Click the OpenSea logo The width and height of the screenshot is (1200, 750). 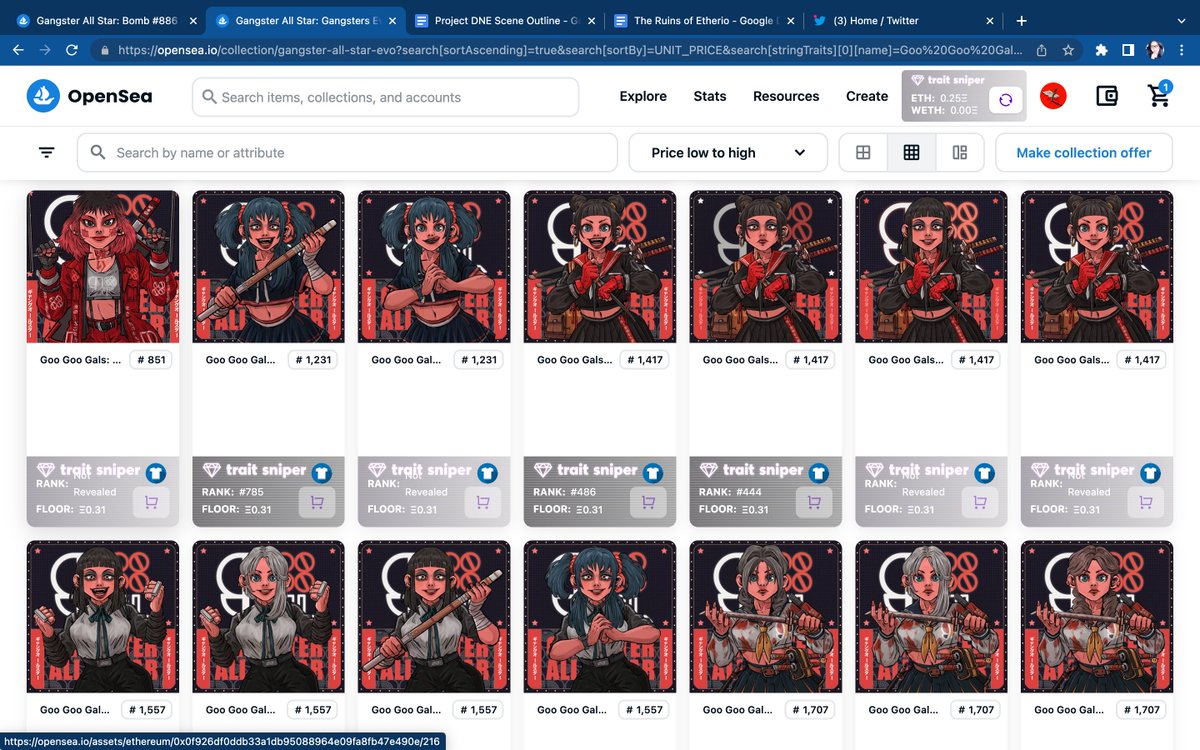pos(90,96)
